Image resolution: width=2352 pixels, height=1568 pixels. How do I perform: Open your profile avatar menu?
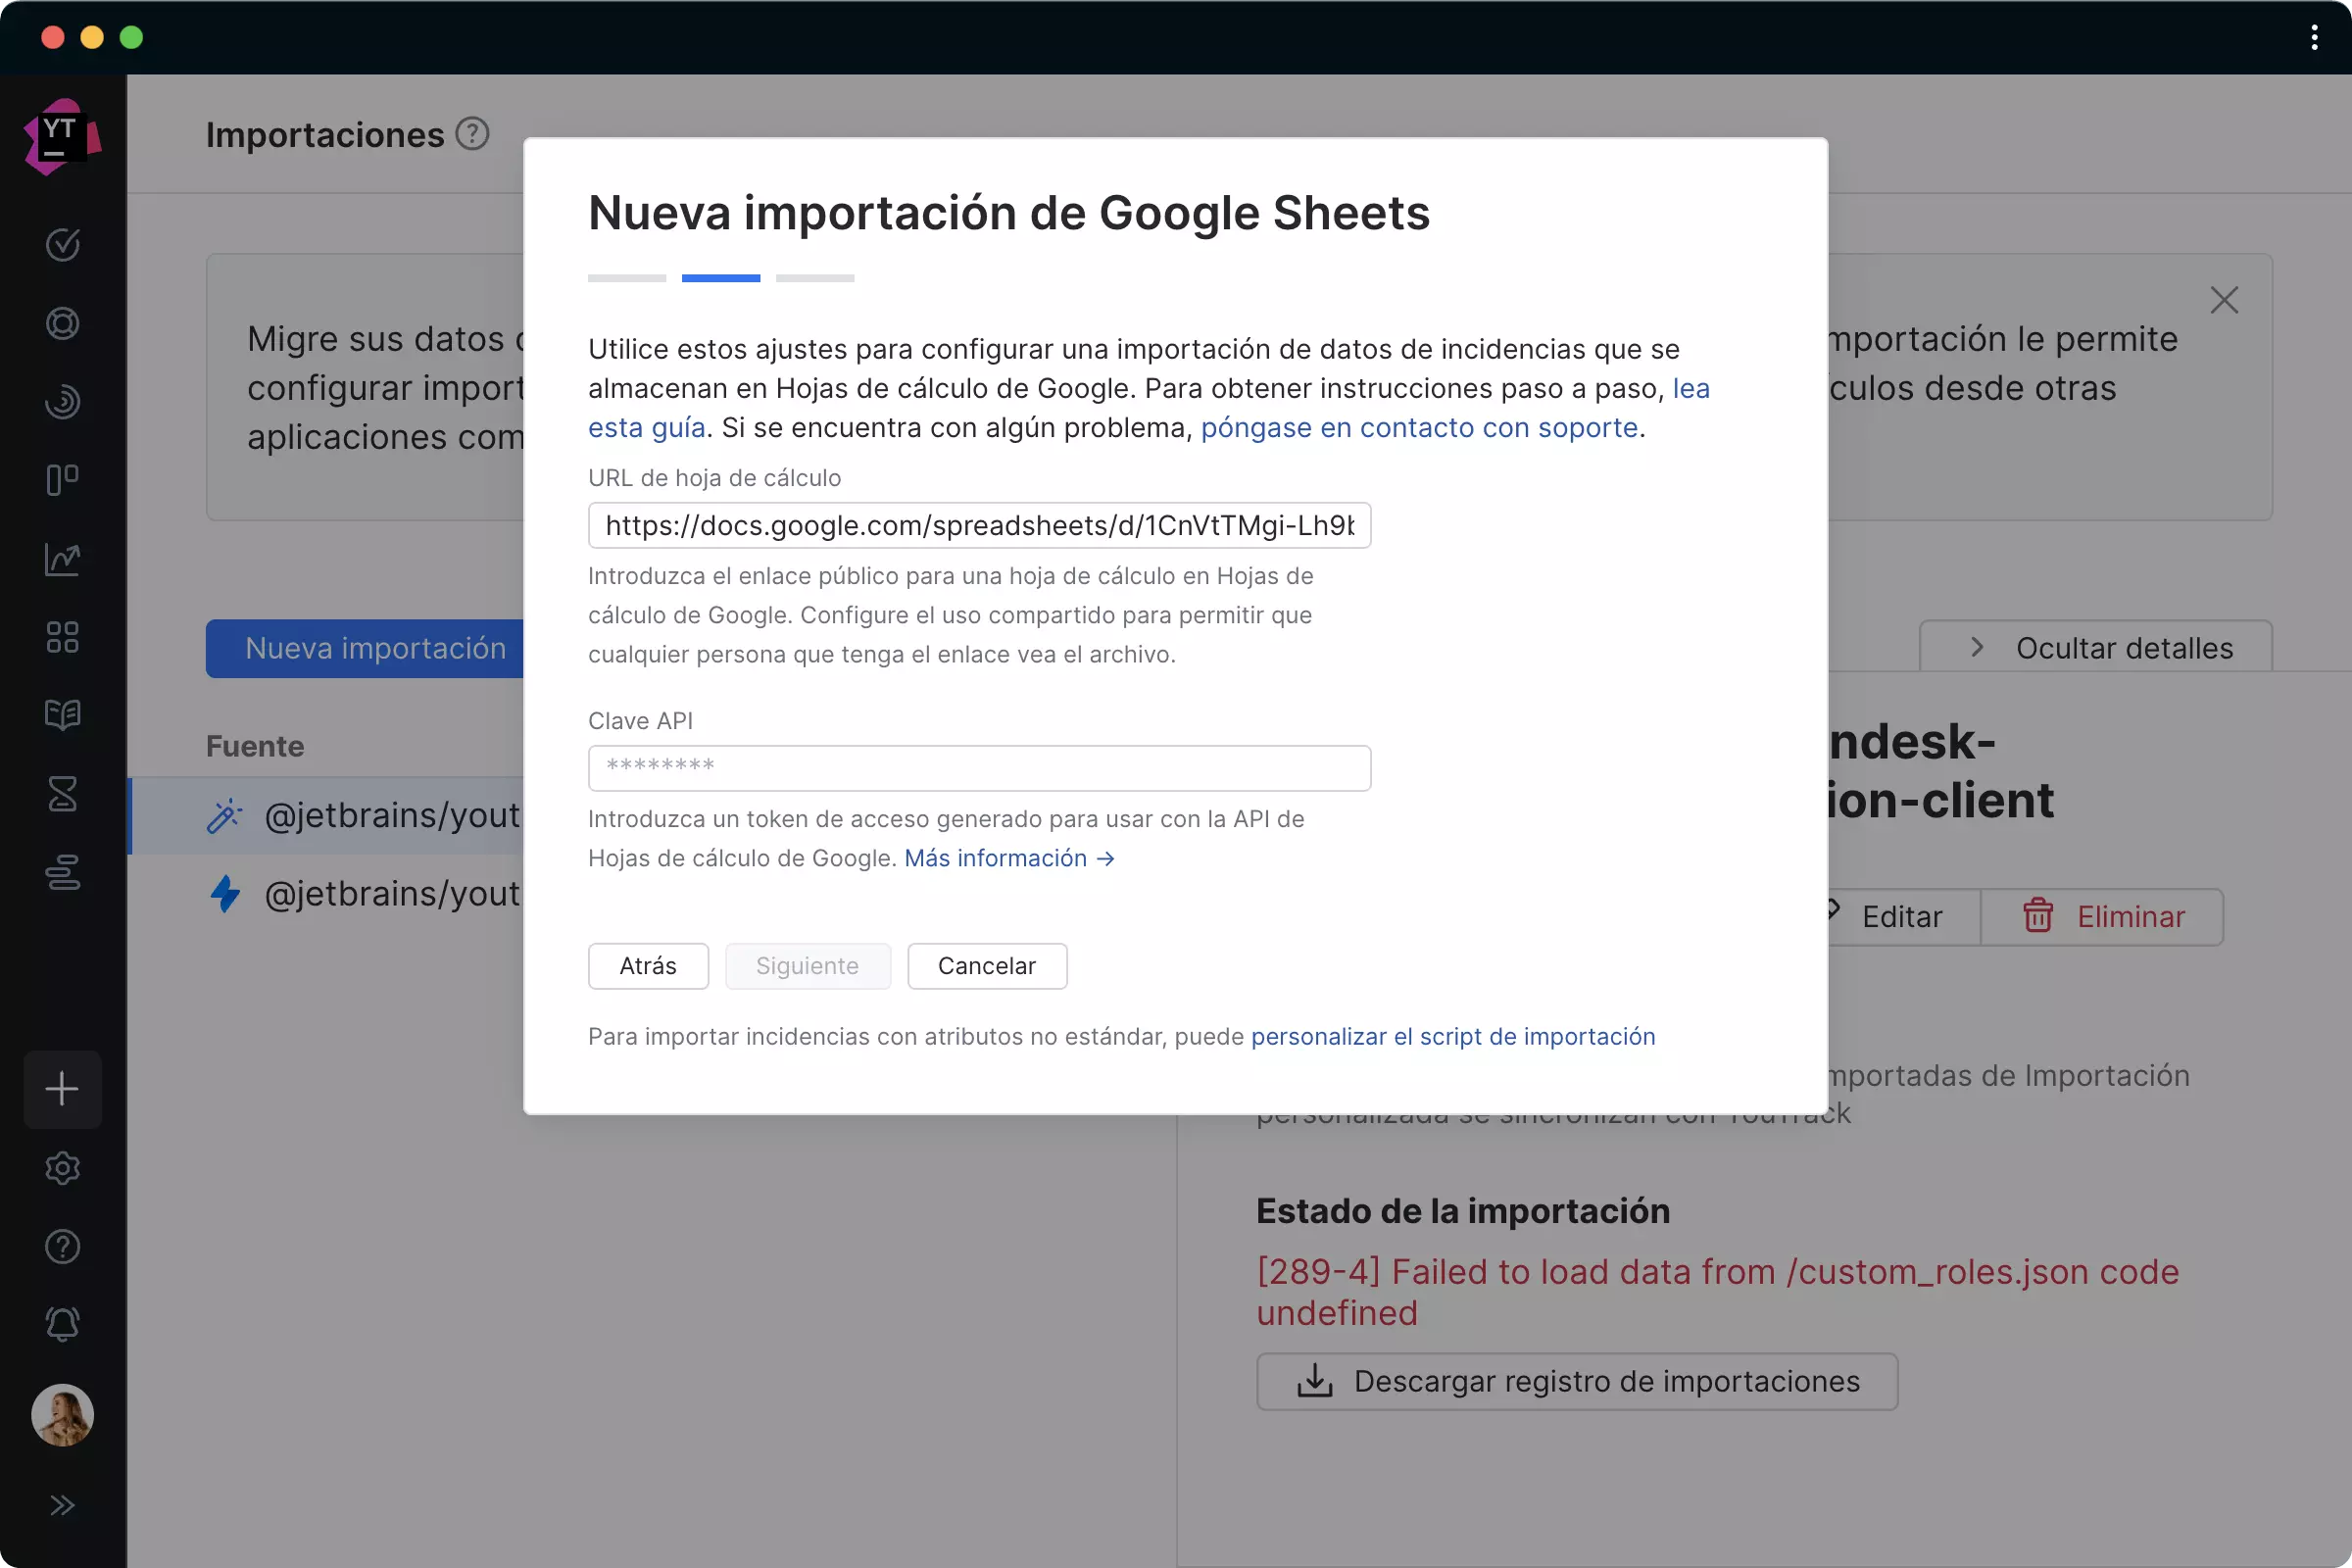(x=63, y=1414)
